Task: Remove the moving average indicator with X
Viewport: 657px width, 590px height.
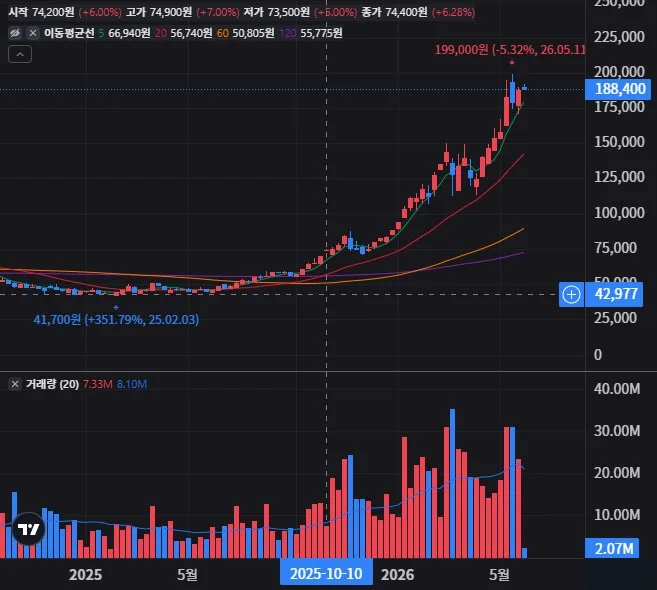Action: [x=33, y=33]
